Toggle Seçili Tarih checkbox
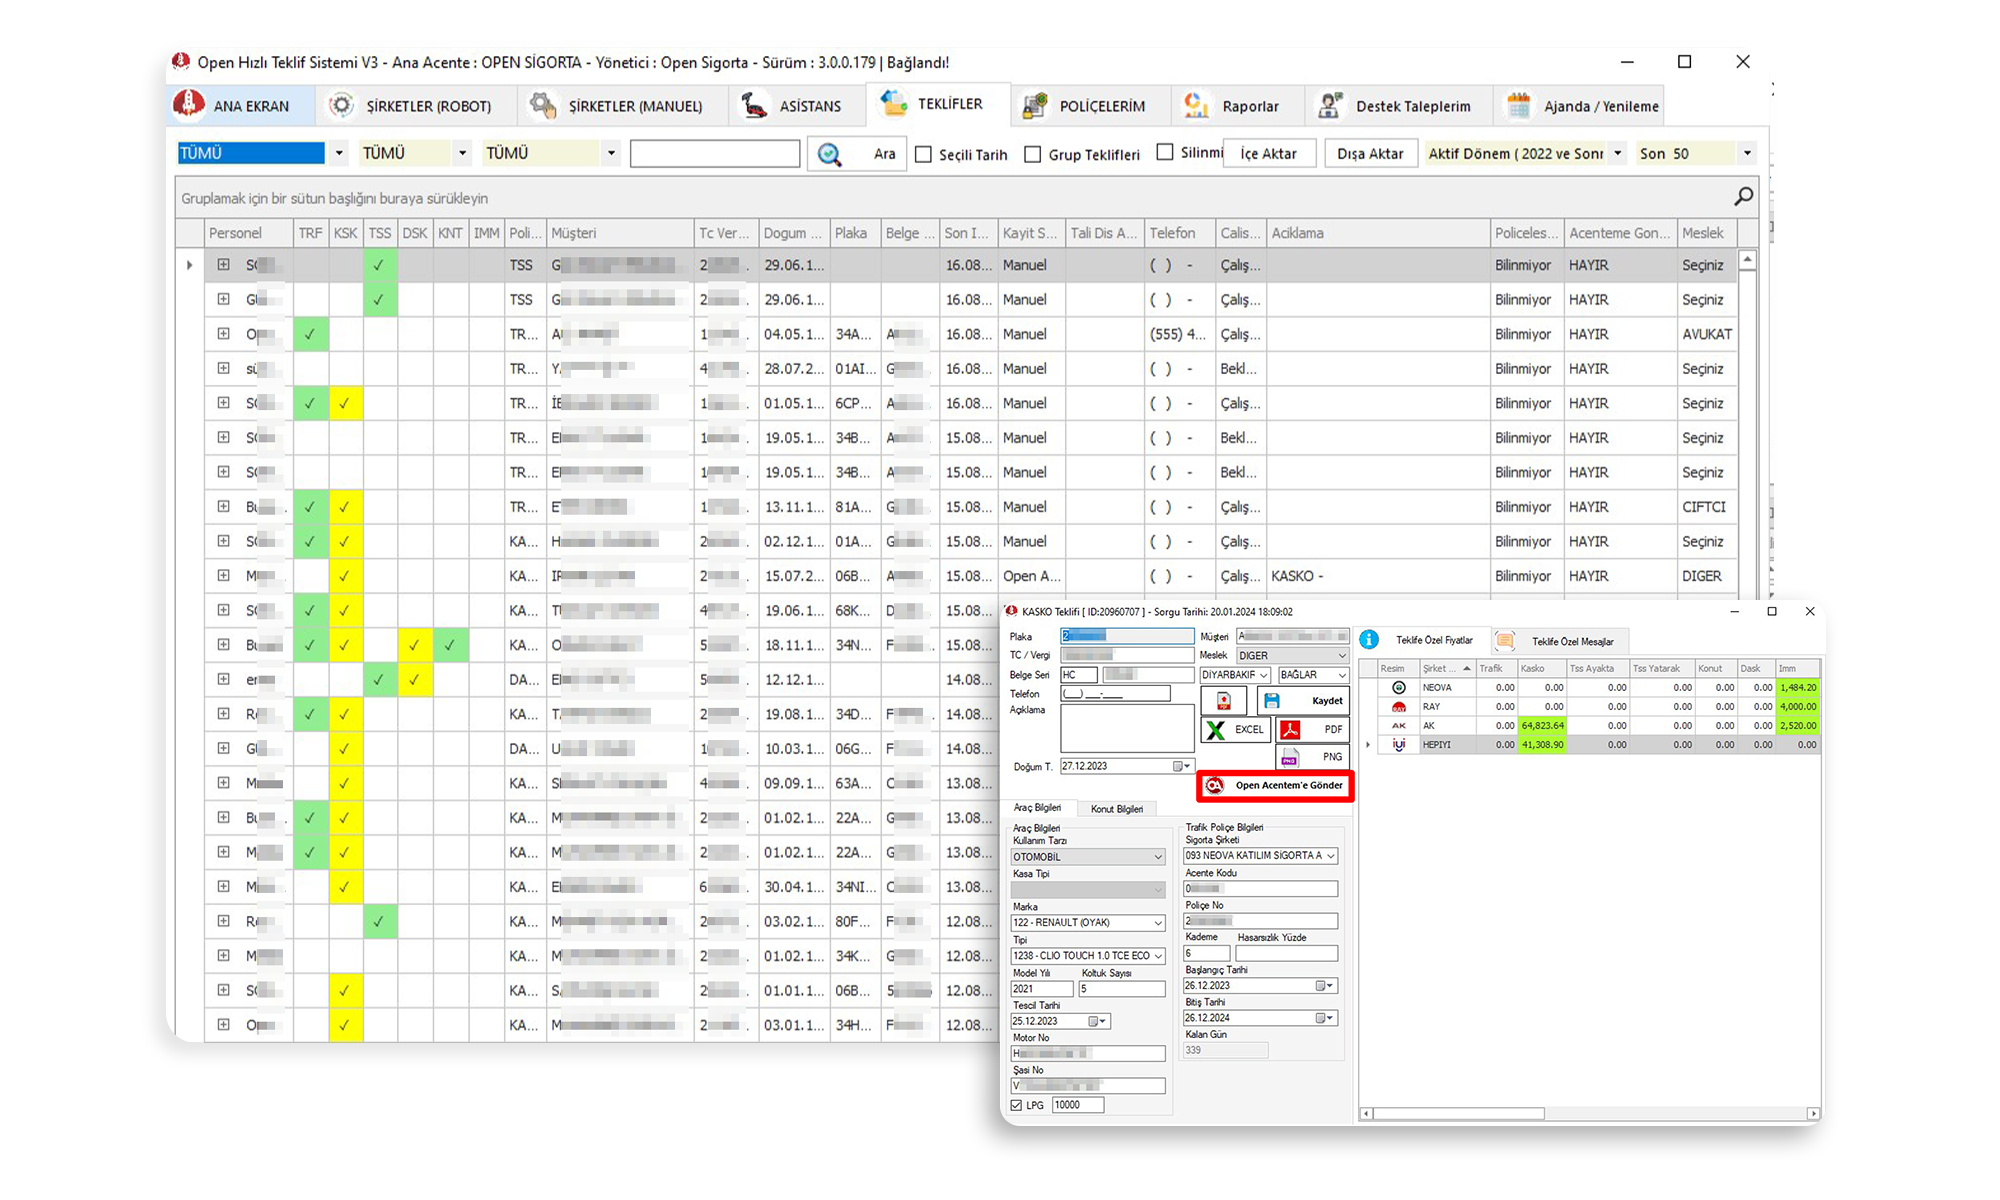 pyautogui.click(x=924, y=155)
